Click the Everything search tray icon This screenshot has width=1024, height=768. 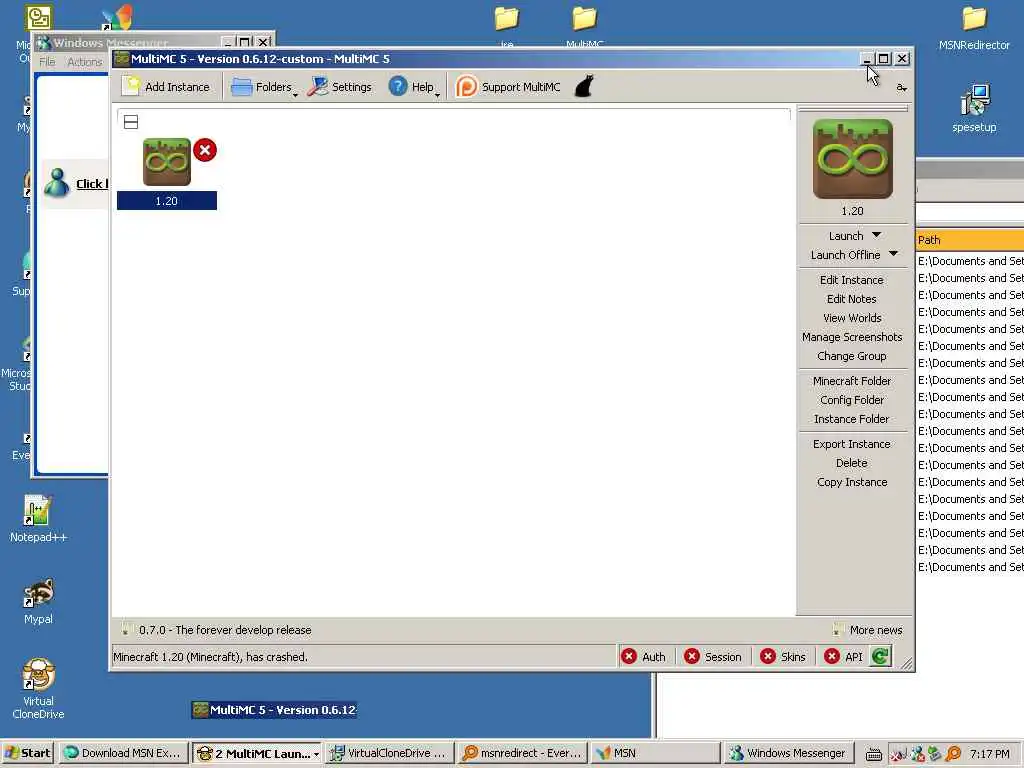[x=953, y=754]
